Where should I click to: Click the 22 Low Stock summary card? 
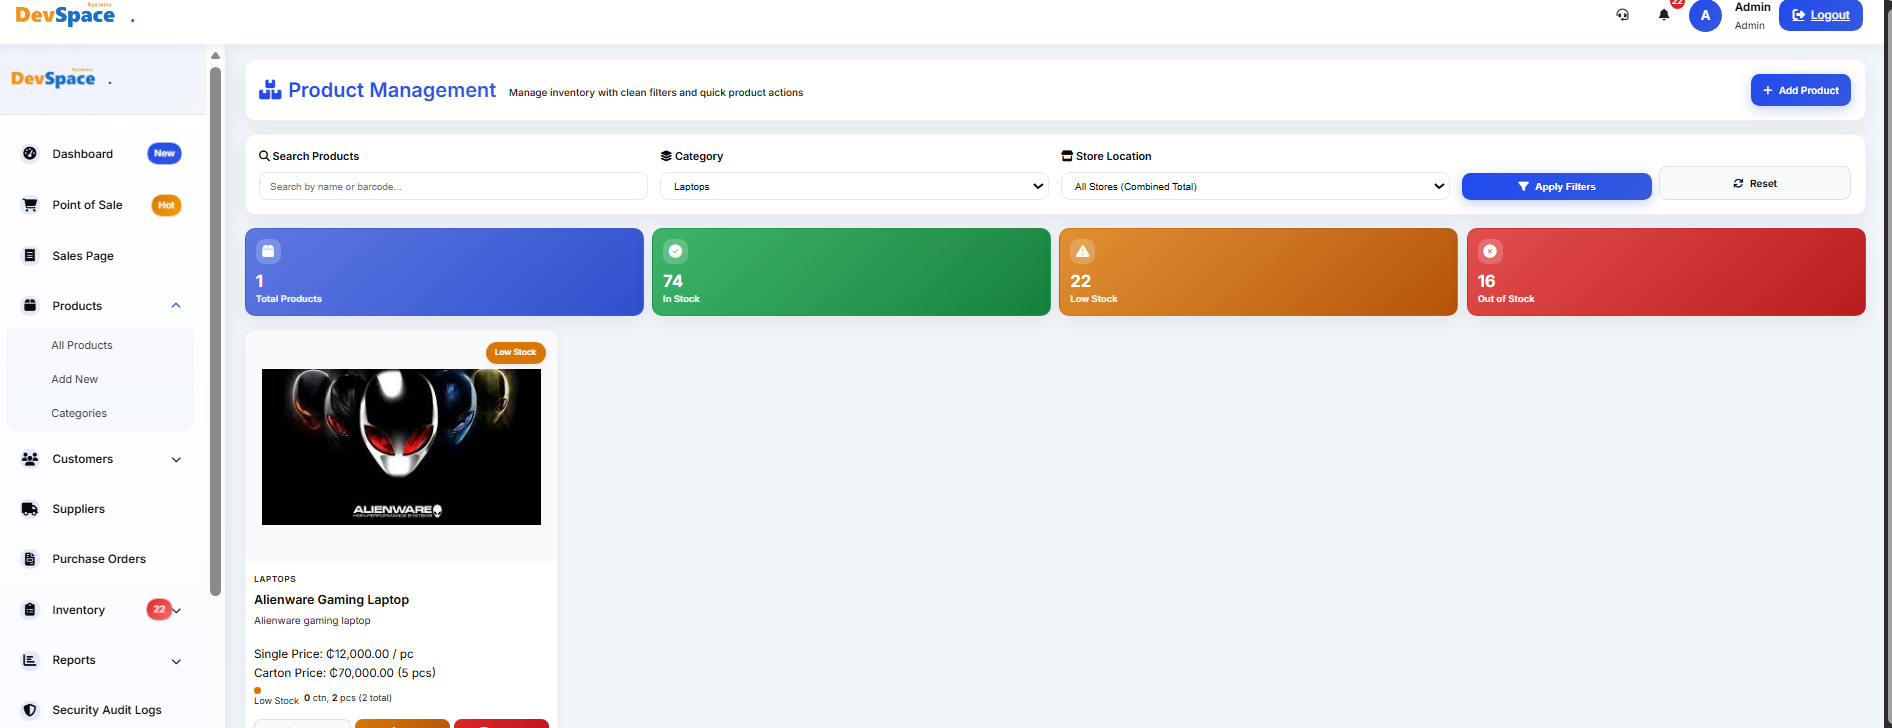click(1258, 272)
